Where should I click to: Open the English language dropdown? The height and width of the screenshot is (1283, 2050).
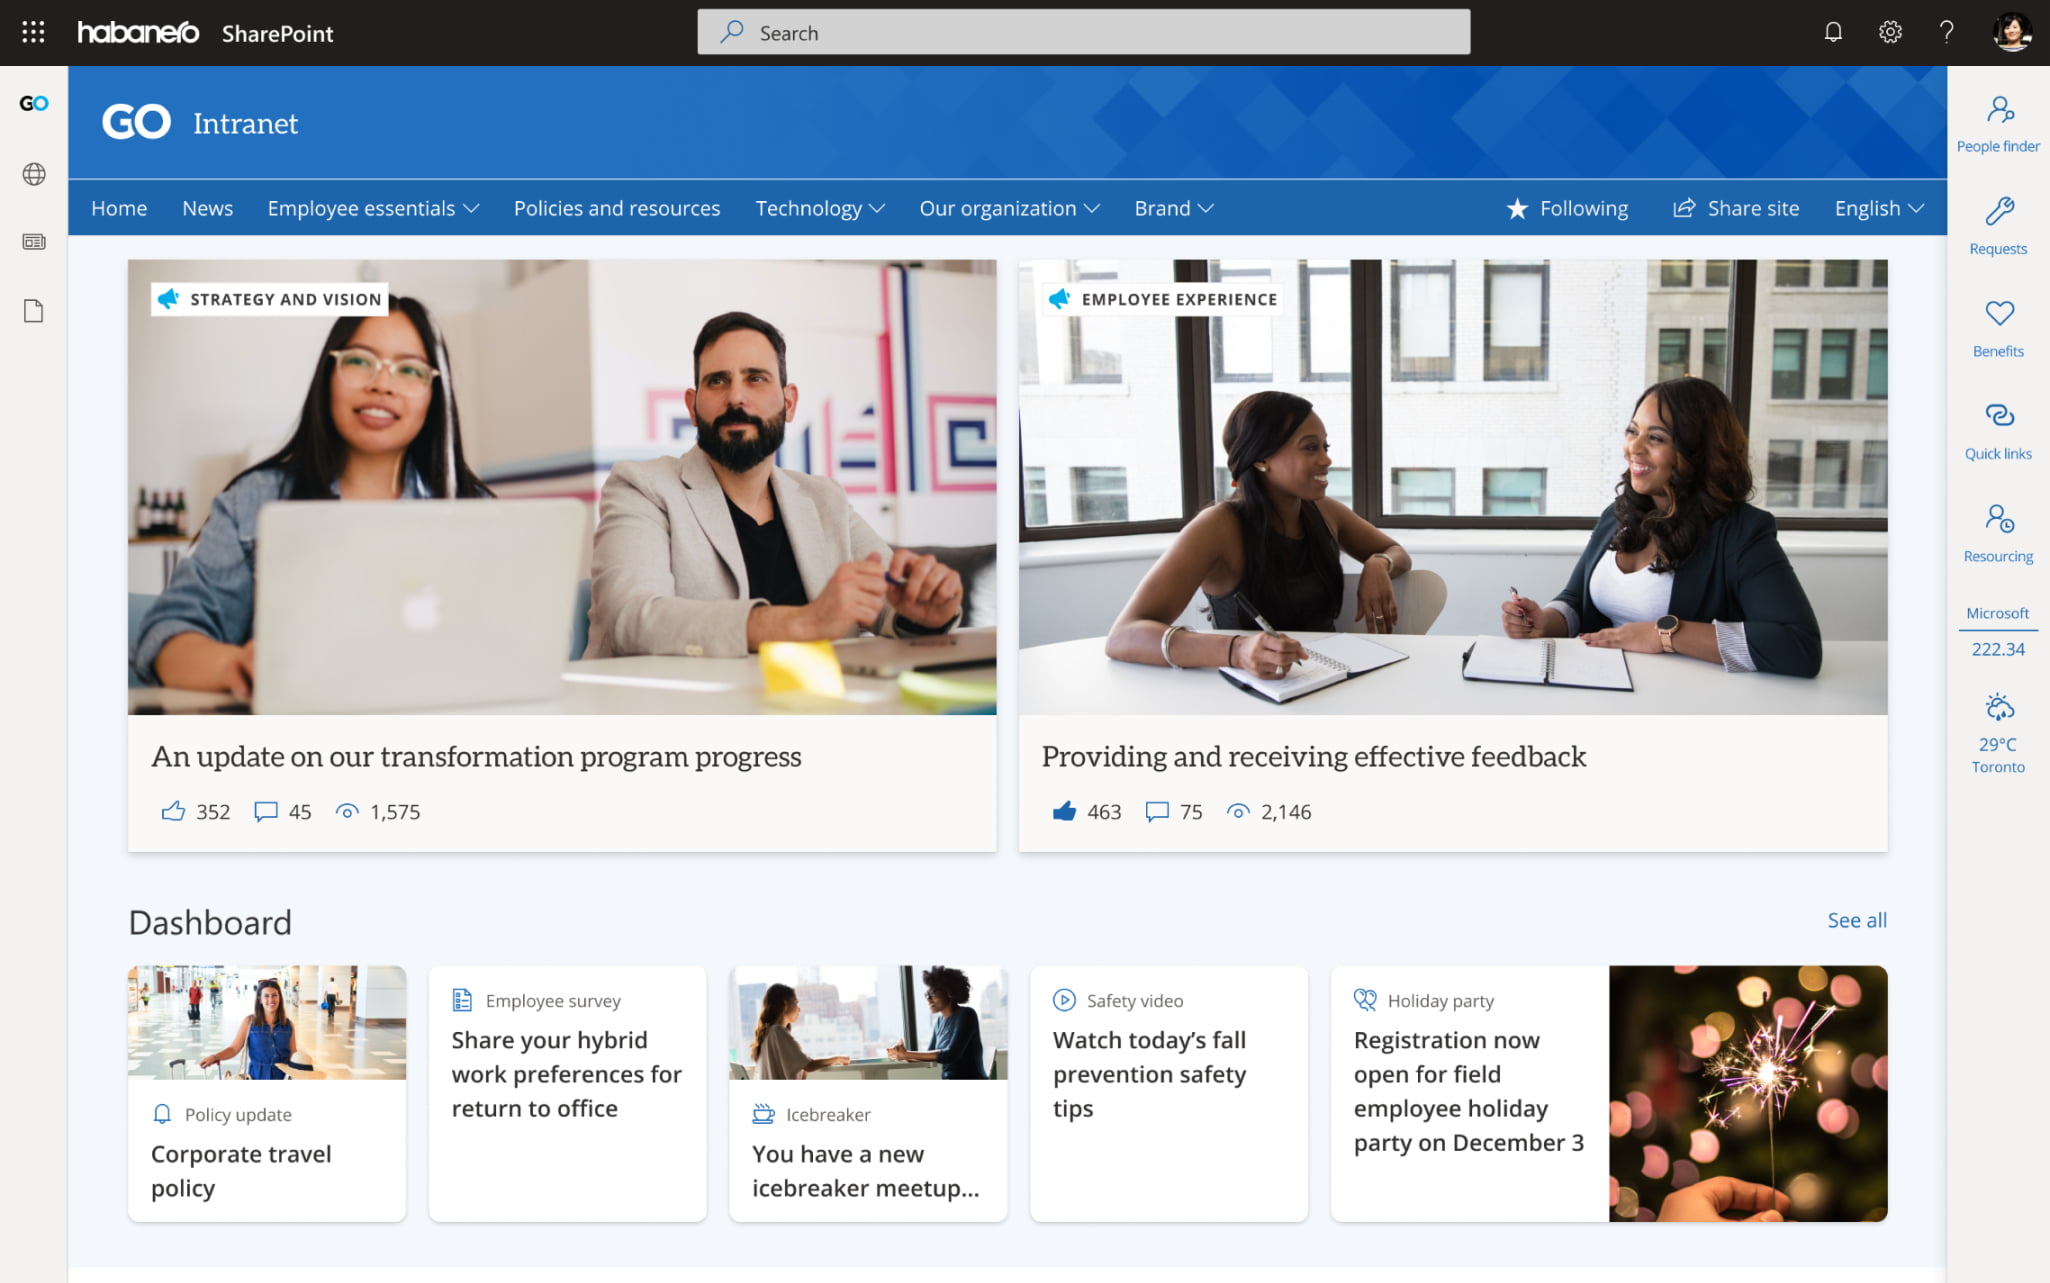coord(1878,208)
